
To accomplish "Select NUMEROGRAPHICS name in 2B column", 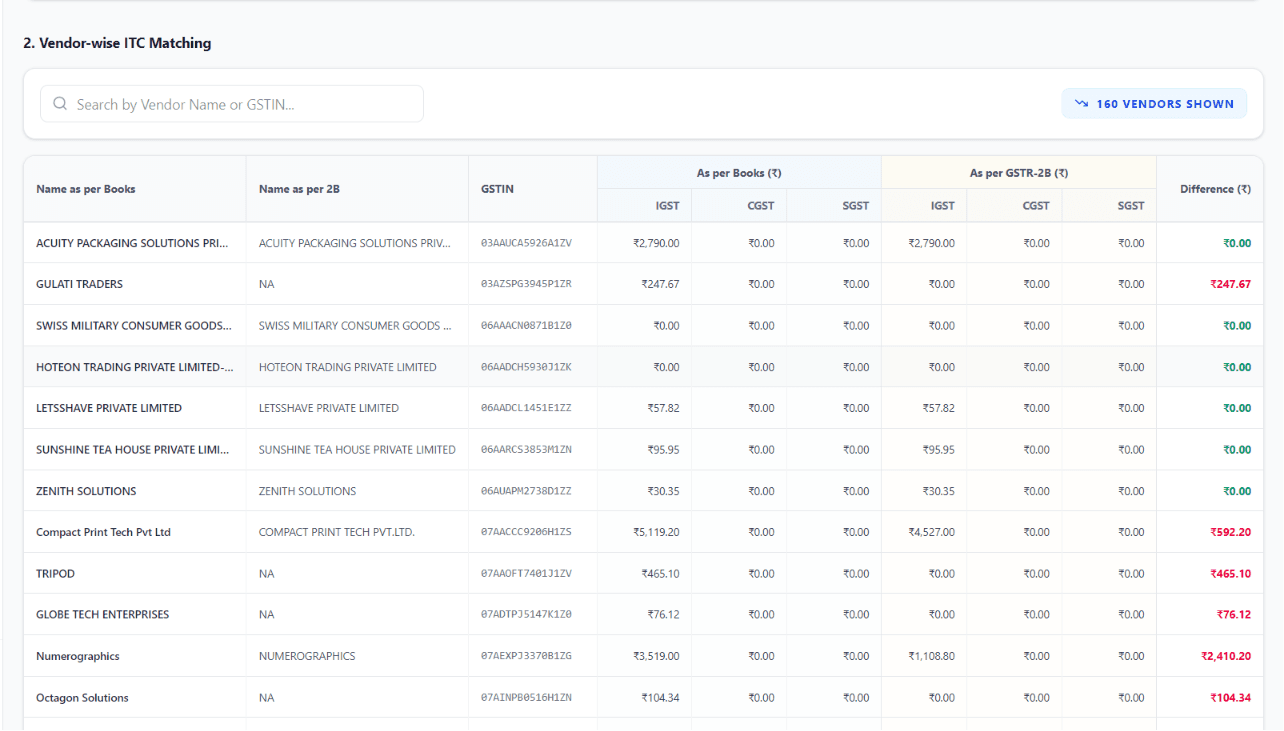I will point(307,656).
